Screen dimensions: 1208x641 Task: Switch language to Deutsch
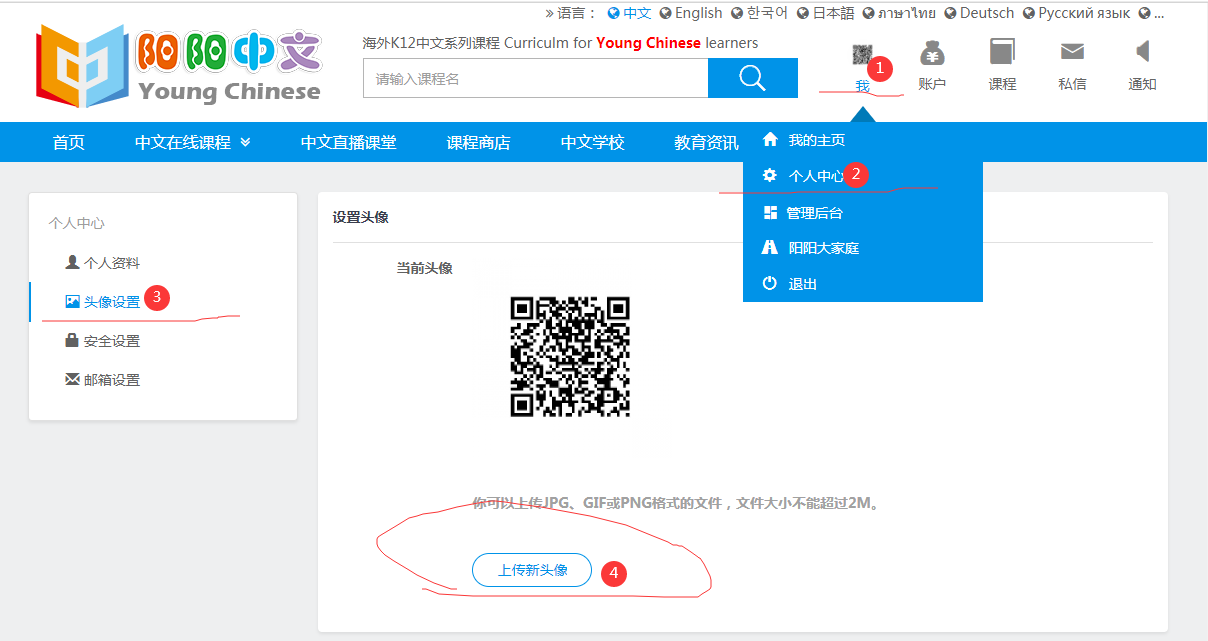point(987,13)
